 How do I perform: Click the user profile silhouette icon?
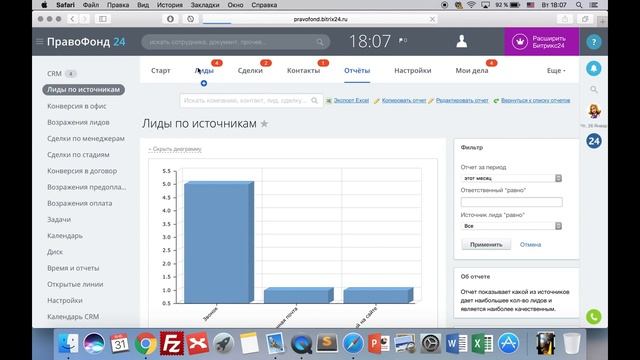point(462,41)
